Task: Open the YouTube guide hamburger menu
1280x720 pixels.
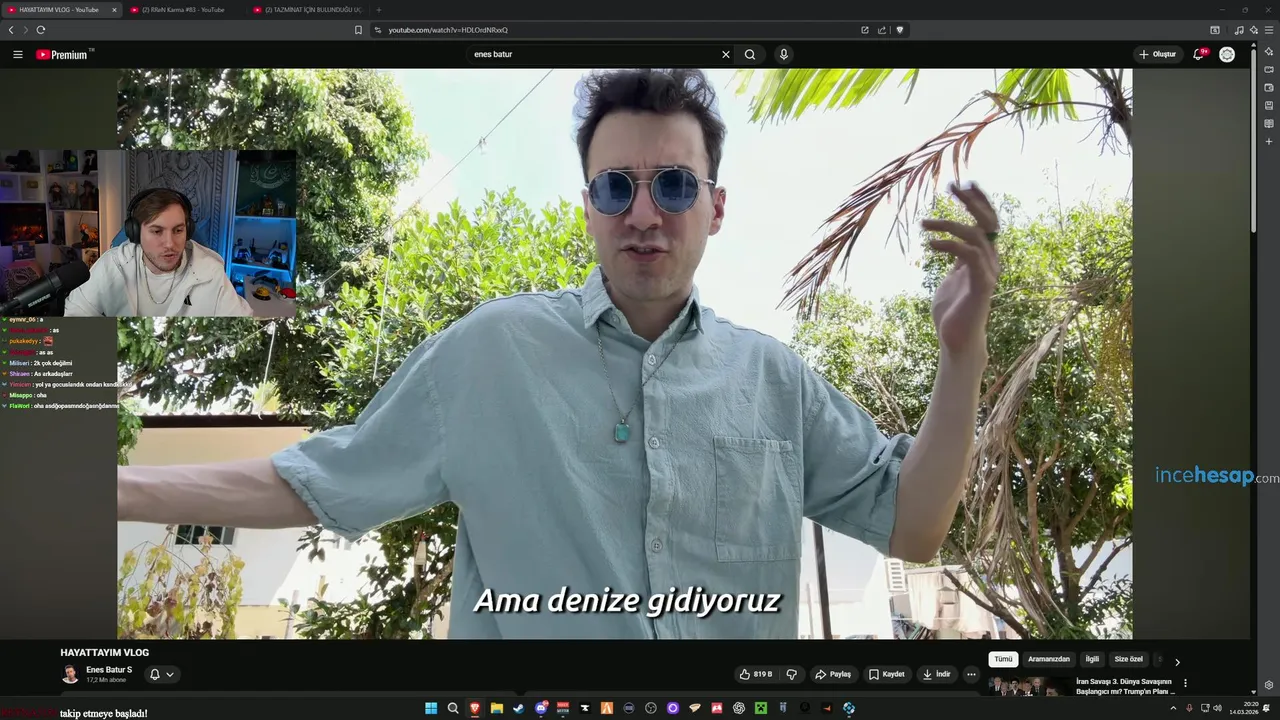Action: click(x=18, y=54)
